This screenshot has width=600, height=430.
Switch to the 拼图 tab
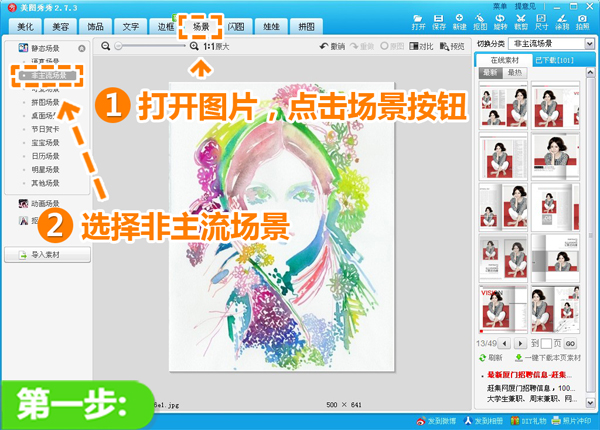pyautogui.click(x=307, y=26)
